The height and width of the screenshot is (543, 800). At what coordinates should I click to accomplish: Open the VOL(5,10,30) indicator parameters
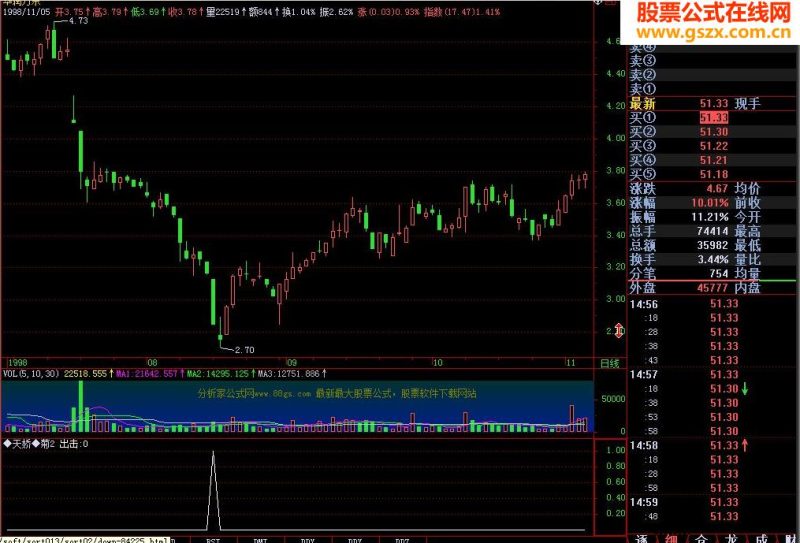[x=31, y=374]
